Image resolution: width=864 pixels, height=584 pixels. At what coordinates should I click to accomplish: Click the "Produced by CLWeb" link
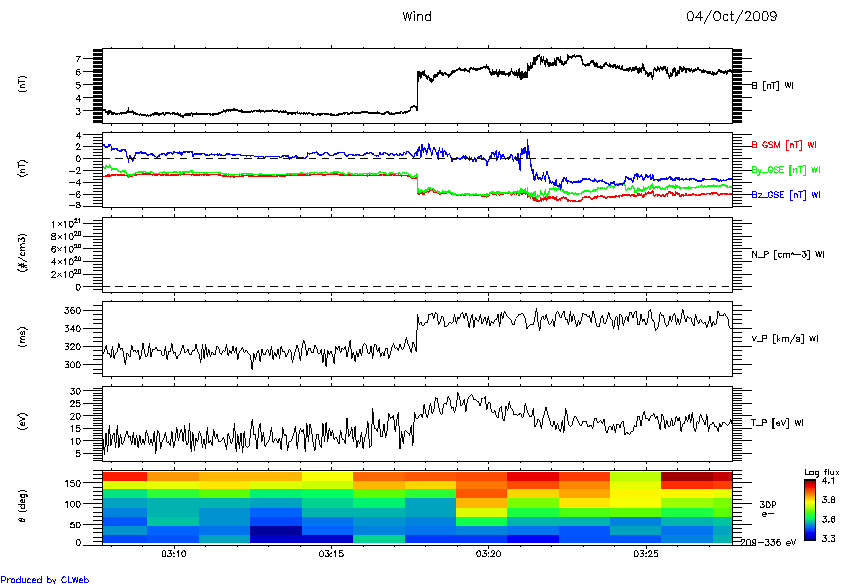[45, 579]
